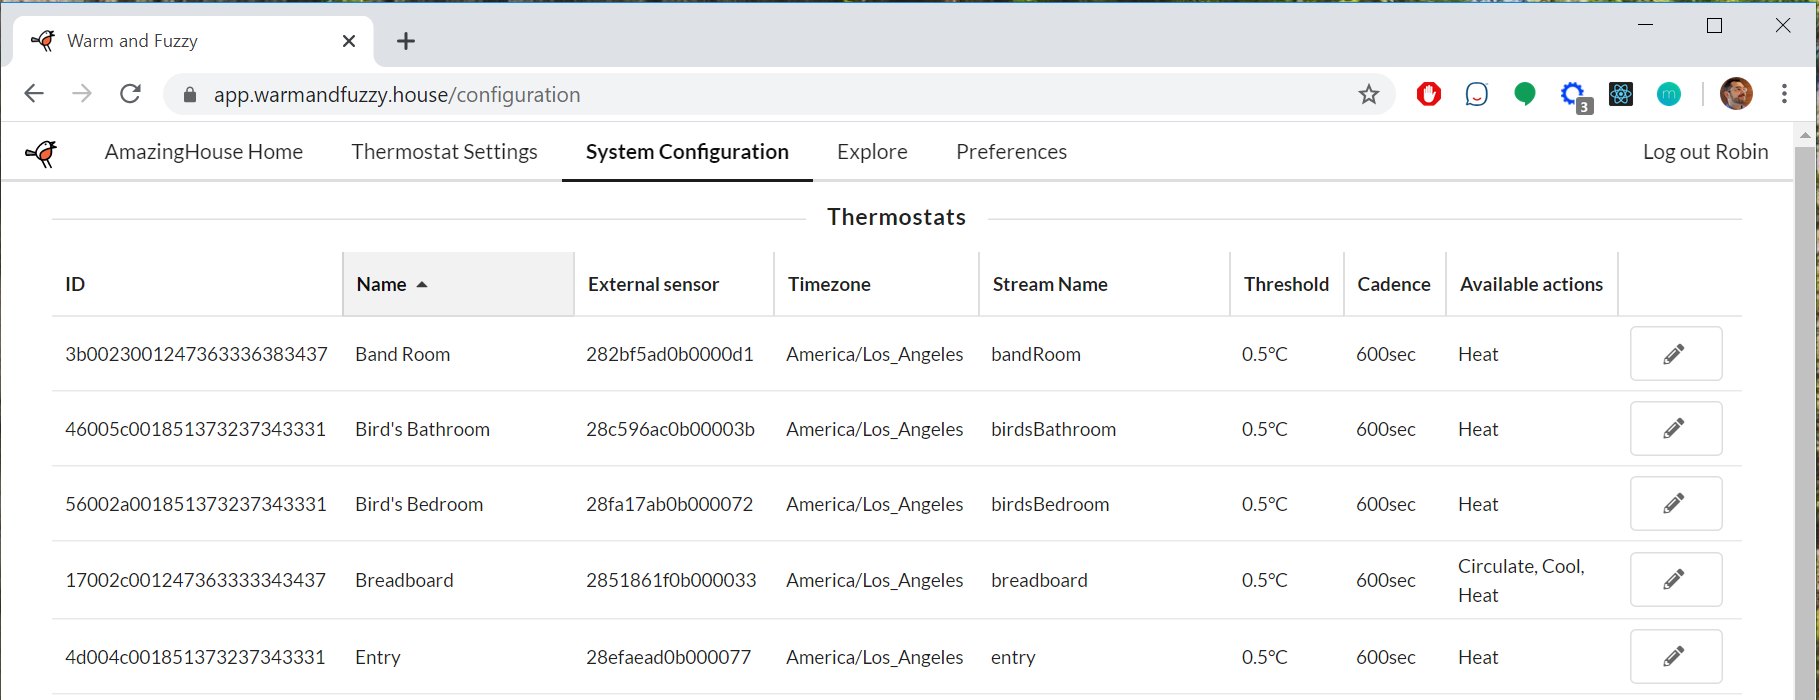Image resolution: width=1819 pixels, height=700 pixels.
Task: Click the red ad blocker extension icon
Action: point(1428,95)
